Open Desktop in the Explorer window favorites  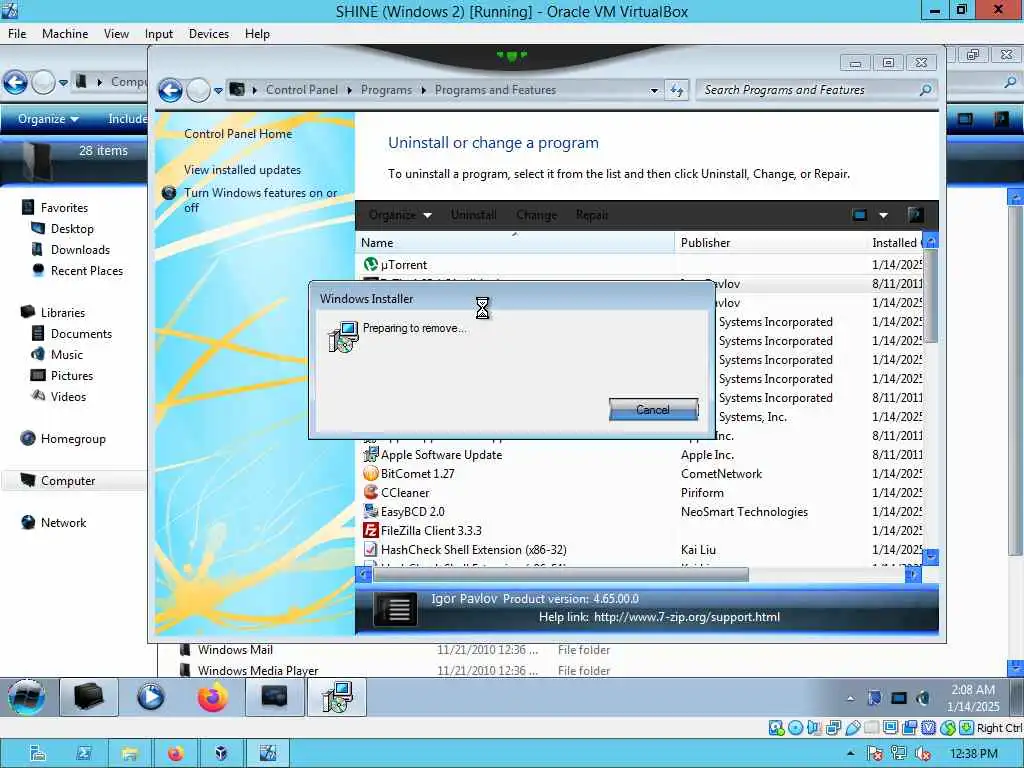(72, 229)
